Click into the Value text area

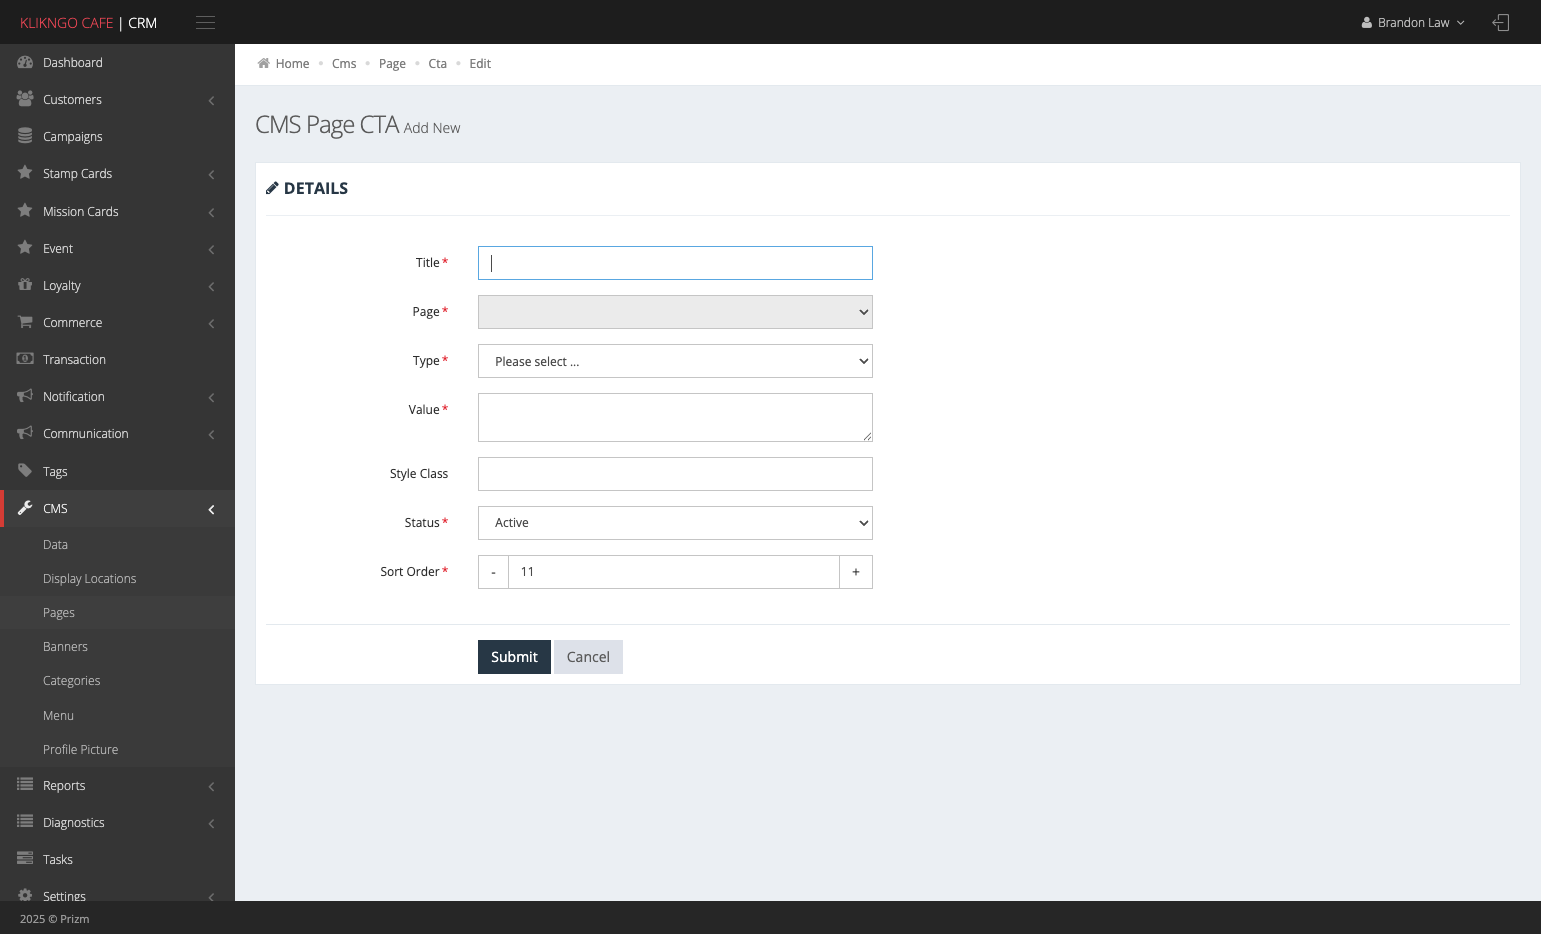click(675, 417)
